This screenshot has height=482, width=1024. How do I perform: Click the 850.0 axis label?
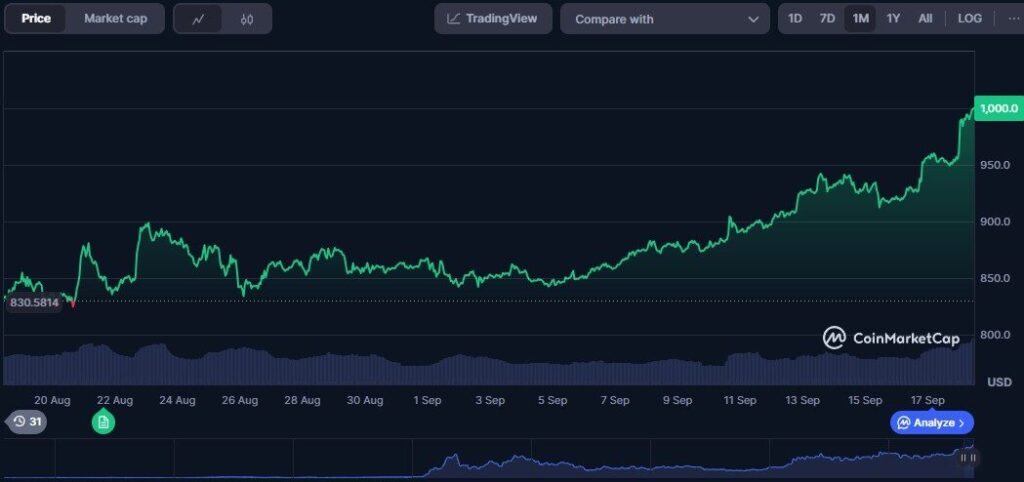[x=995, y=279]
